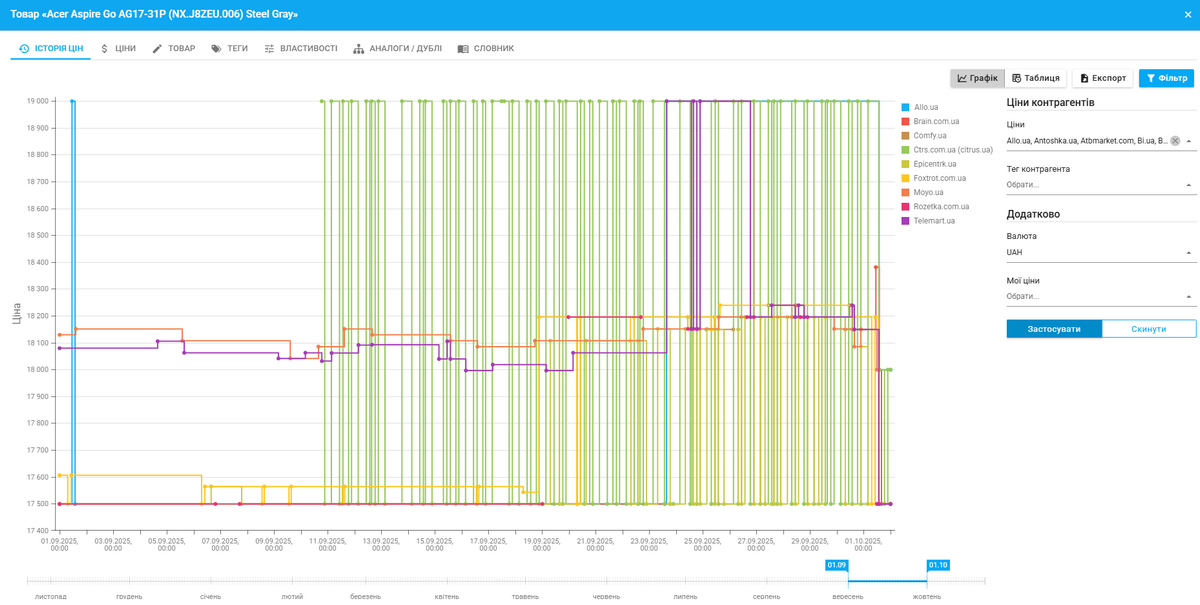This screenshot has width=1200, height=605.
Task: Click the 01.09 range slider handle
Action: click(x=836, y=566)
